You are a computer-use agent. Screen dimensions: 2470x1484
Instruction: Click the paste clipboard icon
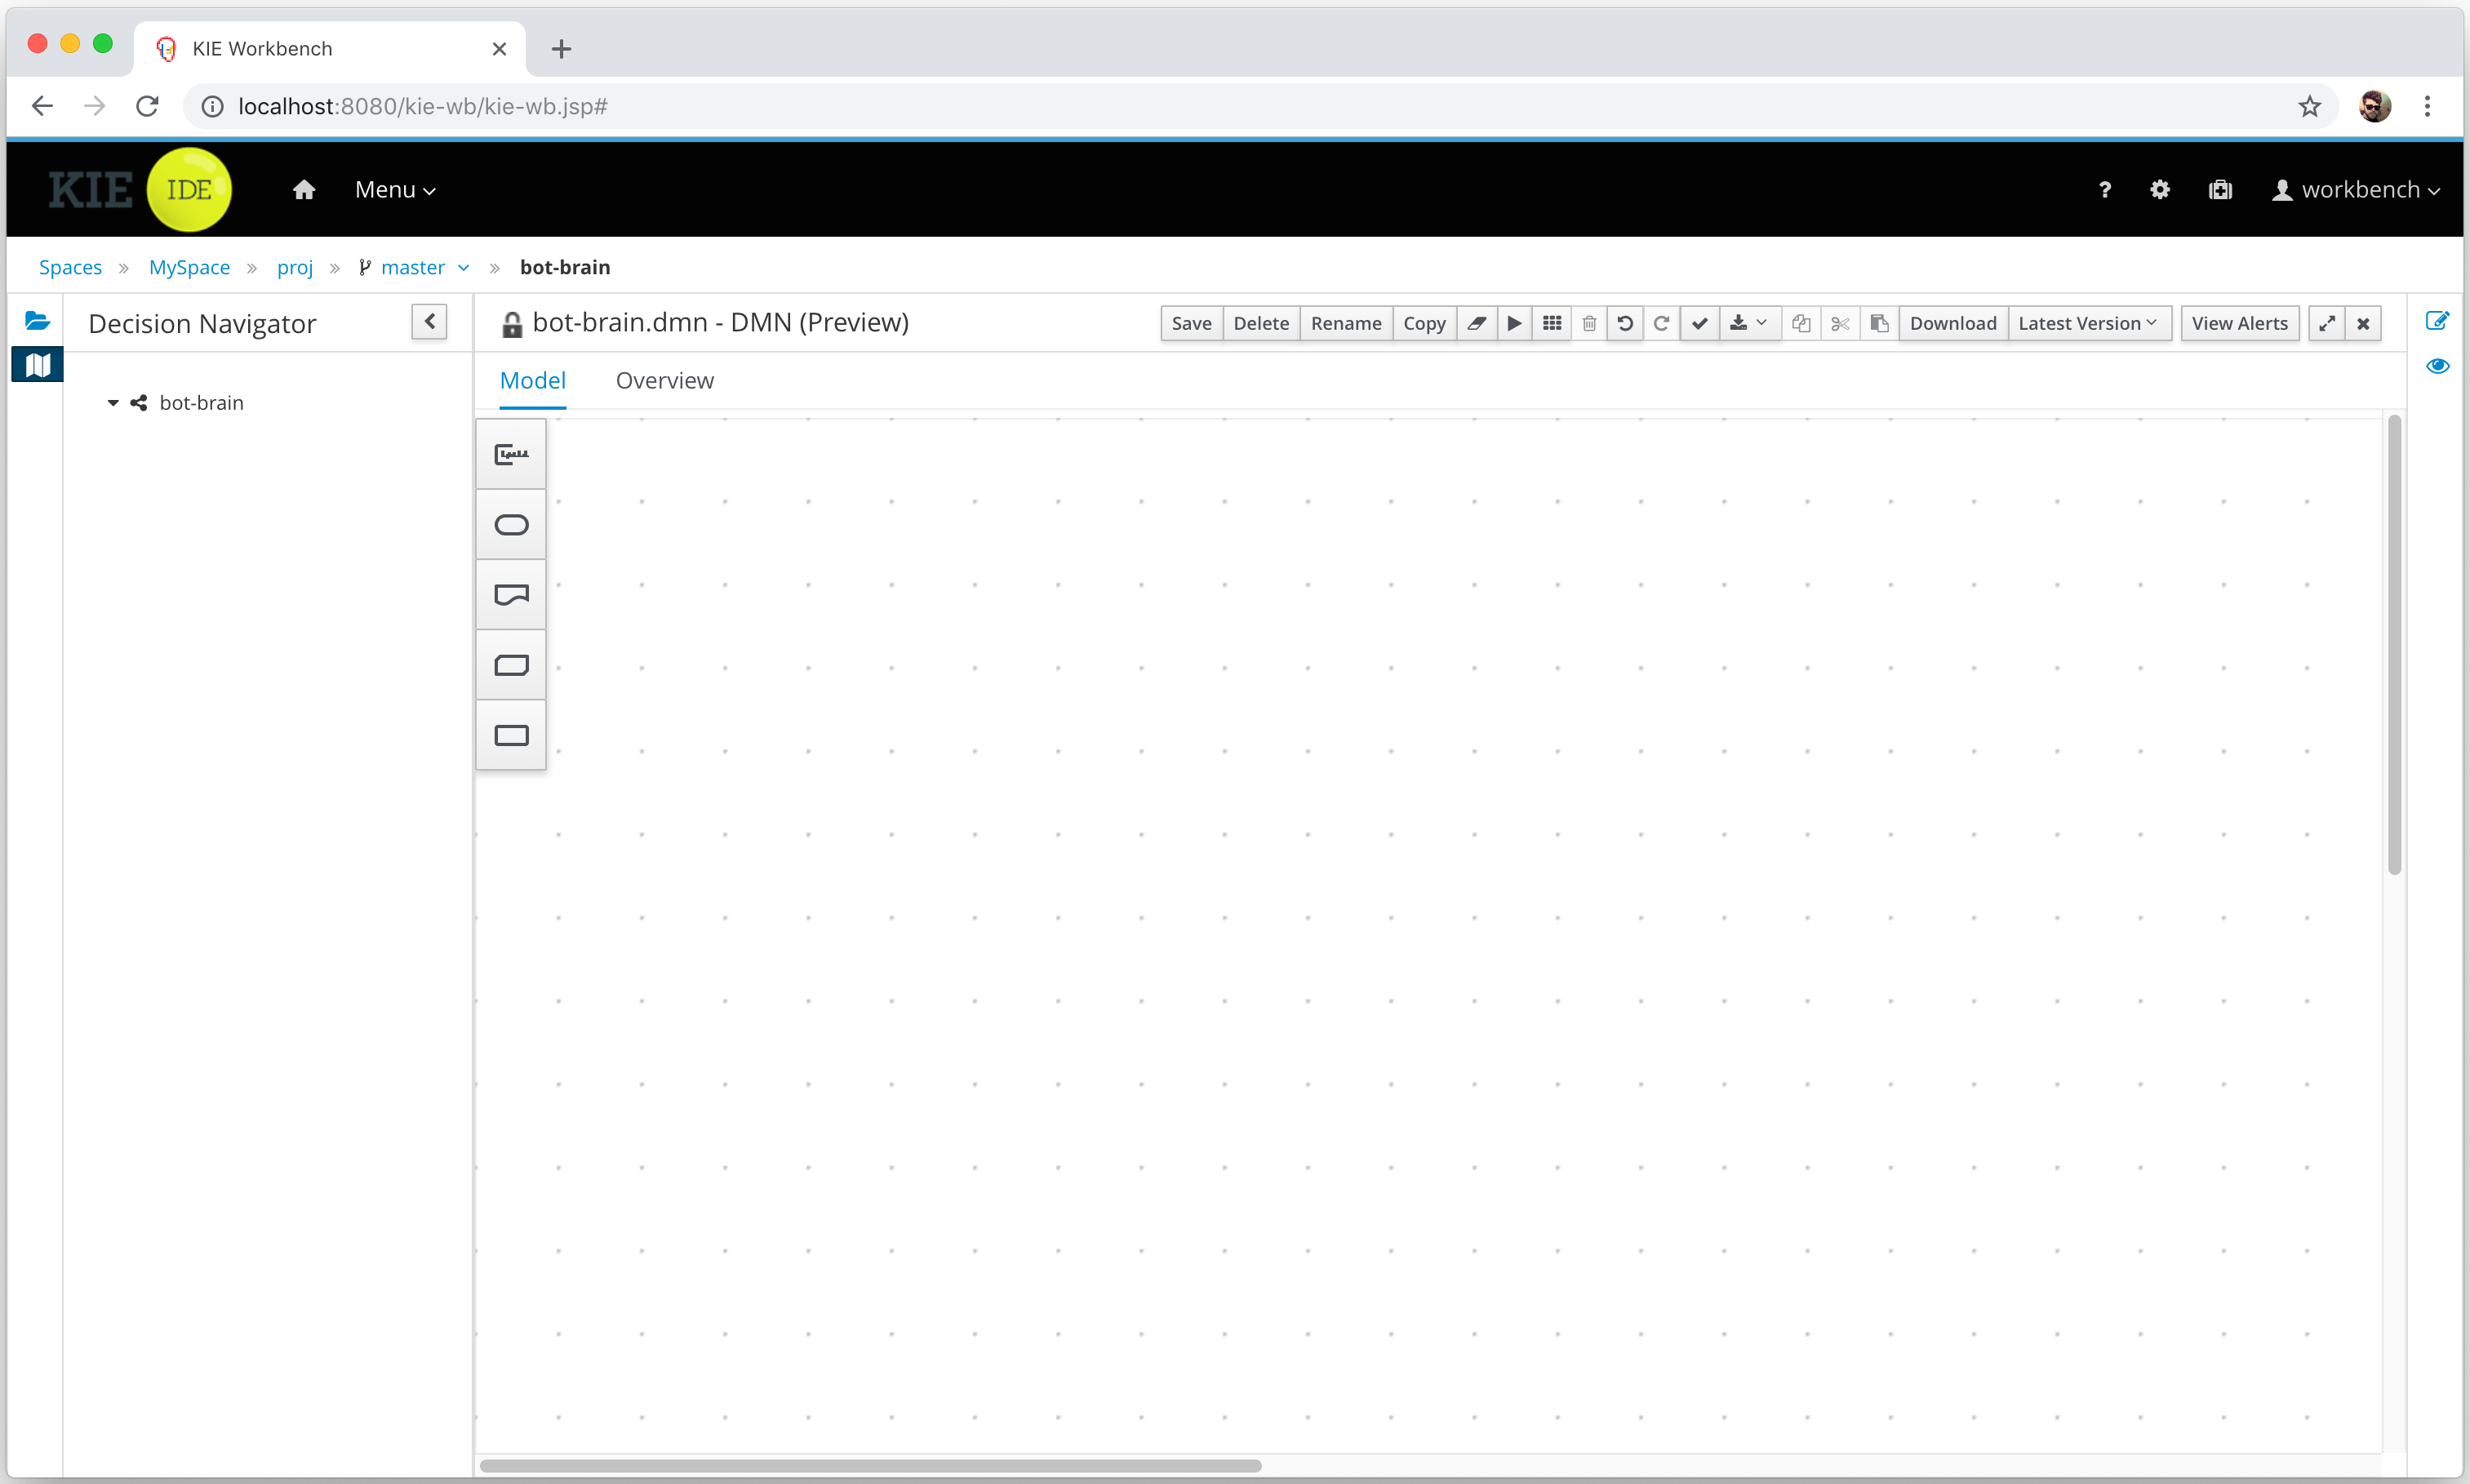click(1879, 323)
